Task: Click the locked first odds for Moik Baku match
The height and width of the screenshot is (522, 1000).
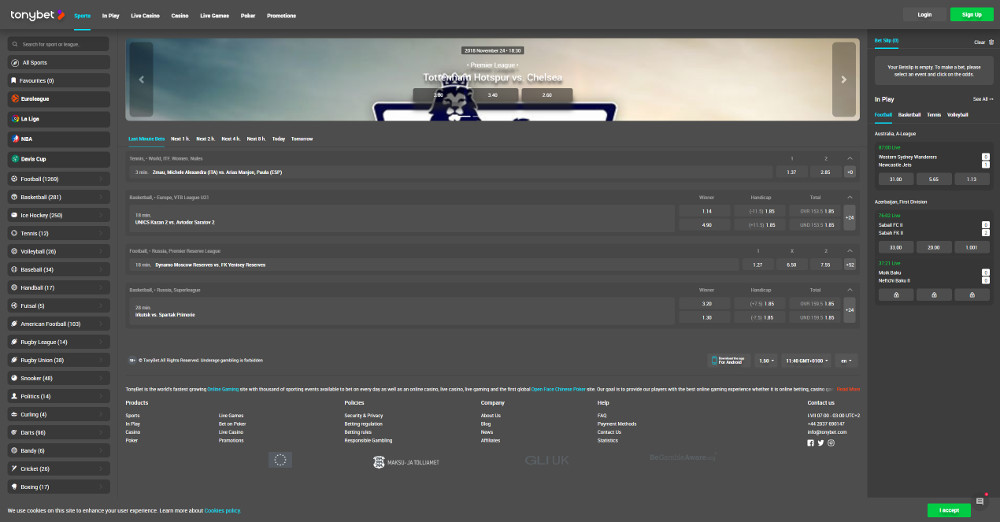Action: 896,295
